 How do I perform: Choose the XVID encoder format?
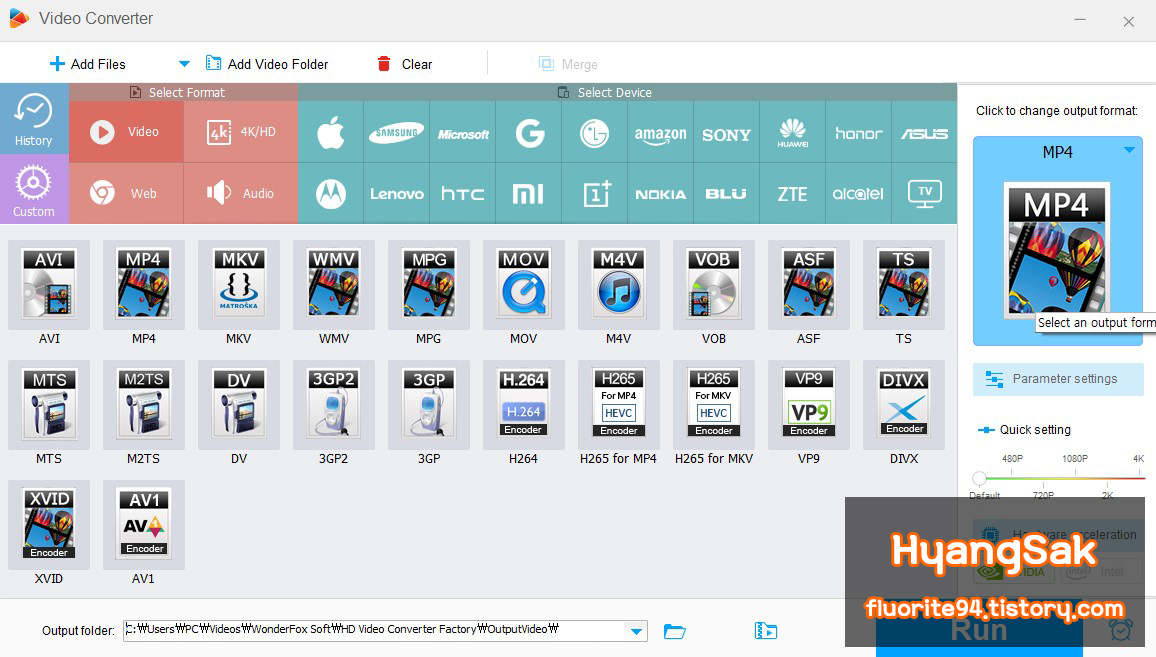49,525
